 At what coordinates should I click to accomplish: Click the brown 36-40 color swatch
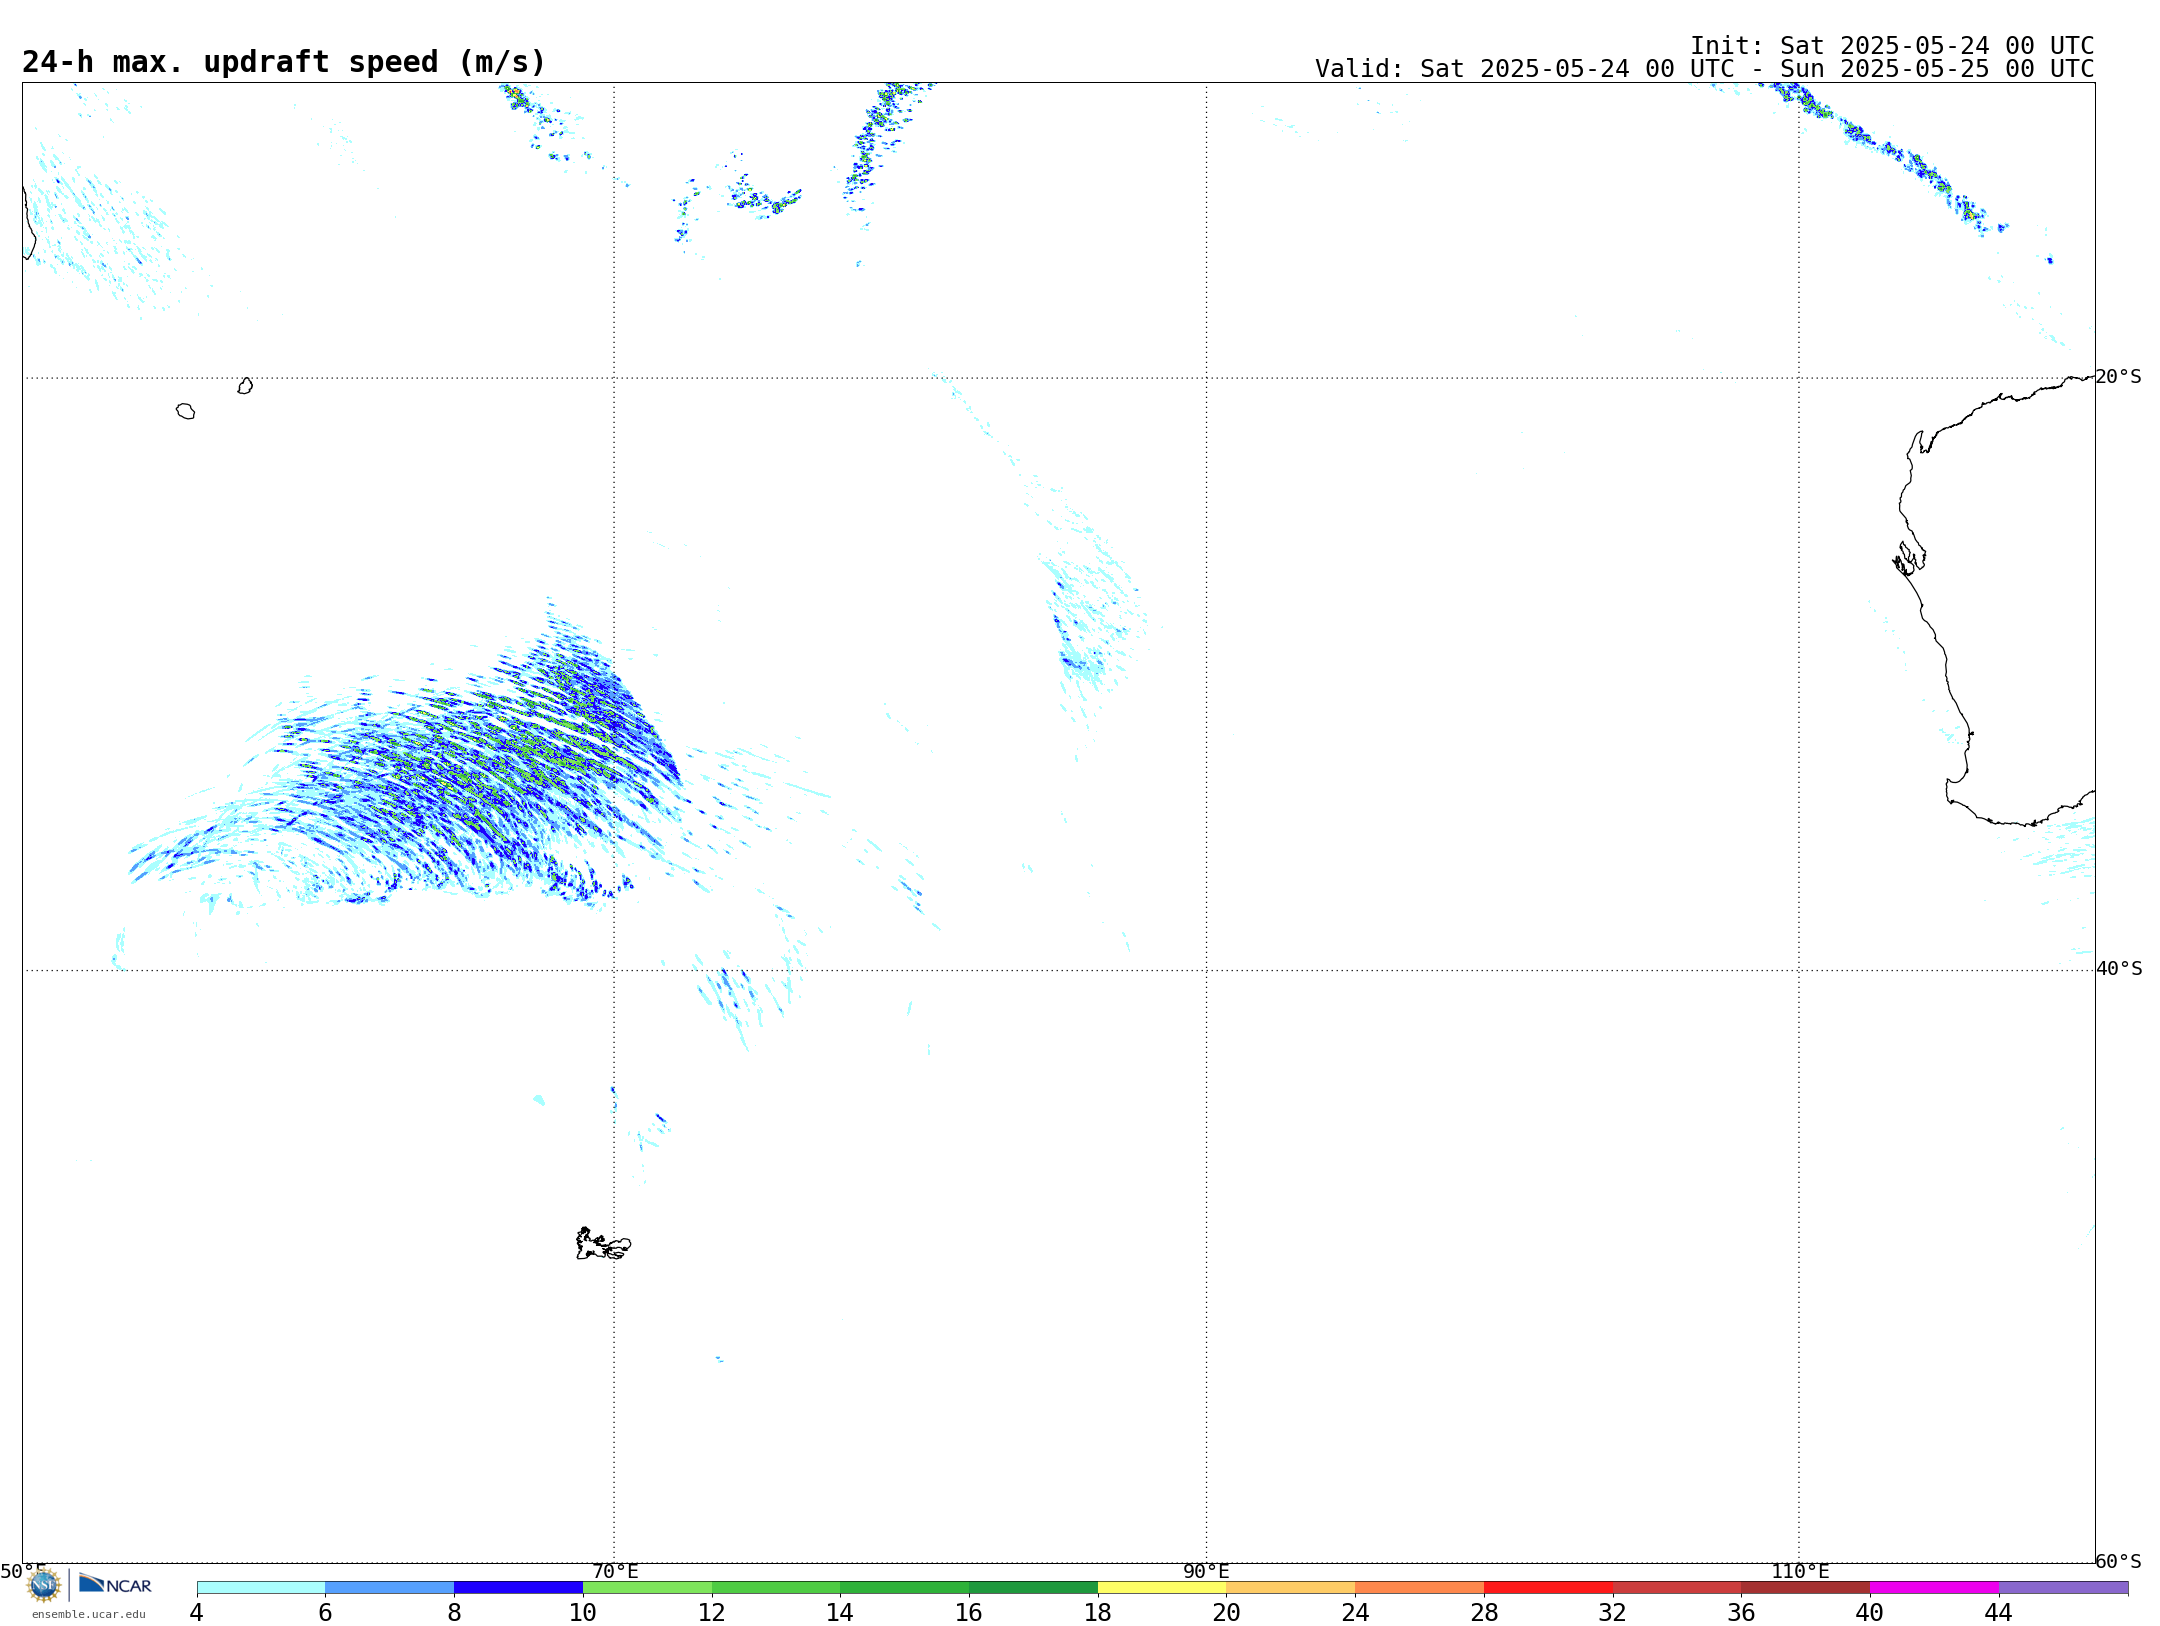click(x=1805, y=1588)
